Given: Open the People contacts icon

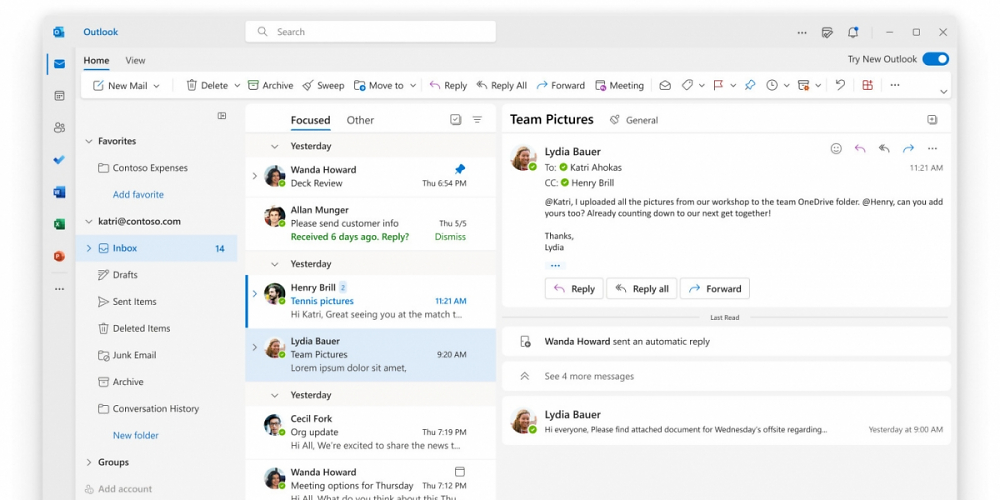Looking at the screenshot, I should (x=59, y=128).
